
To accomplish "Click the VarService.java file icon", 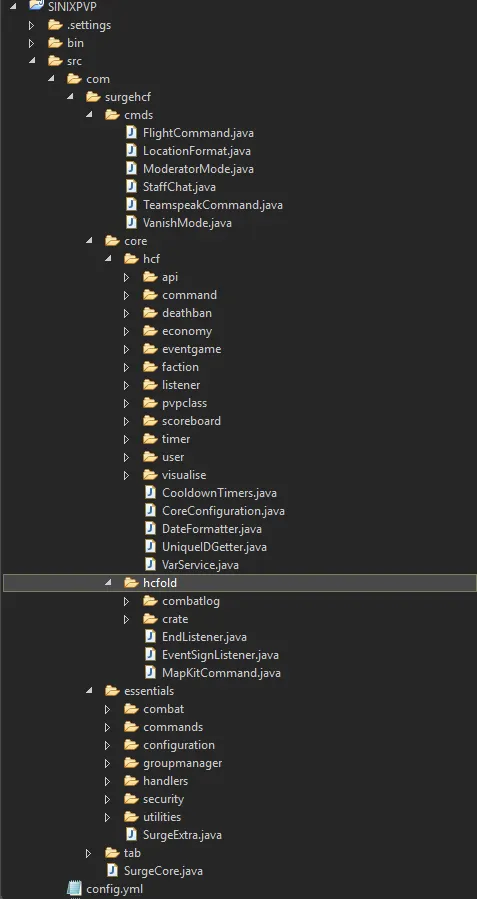I will click(x=150, y=565).
